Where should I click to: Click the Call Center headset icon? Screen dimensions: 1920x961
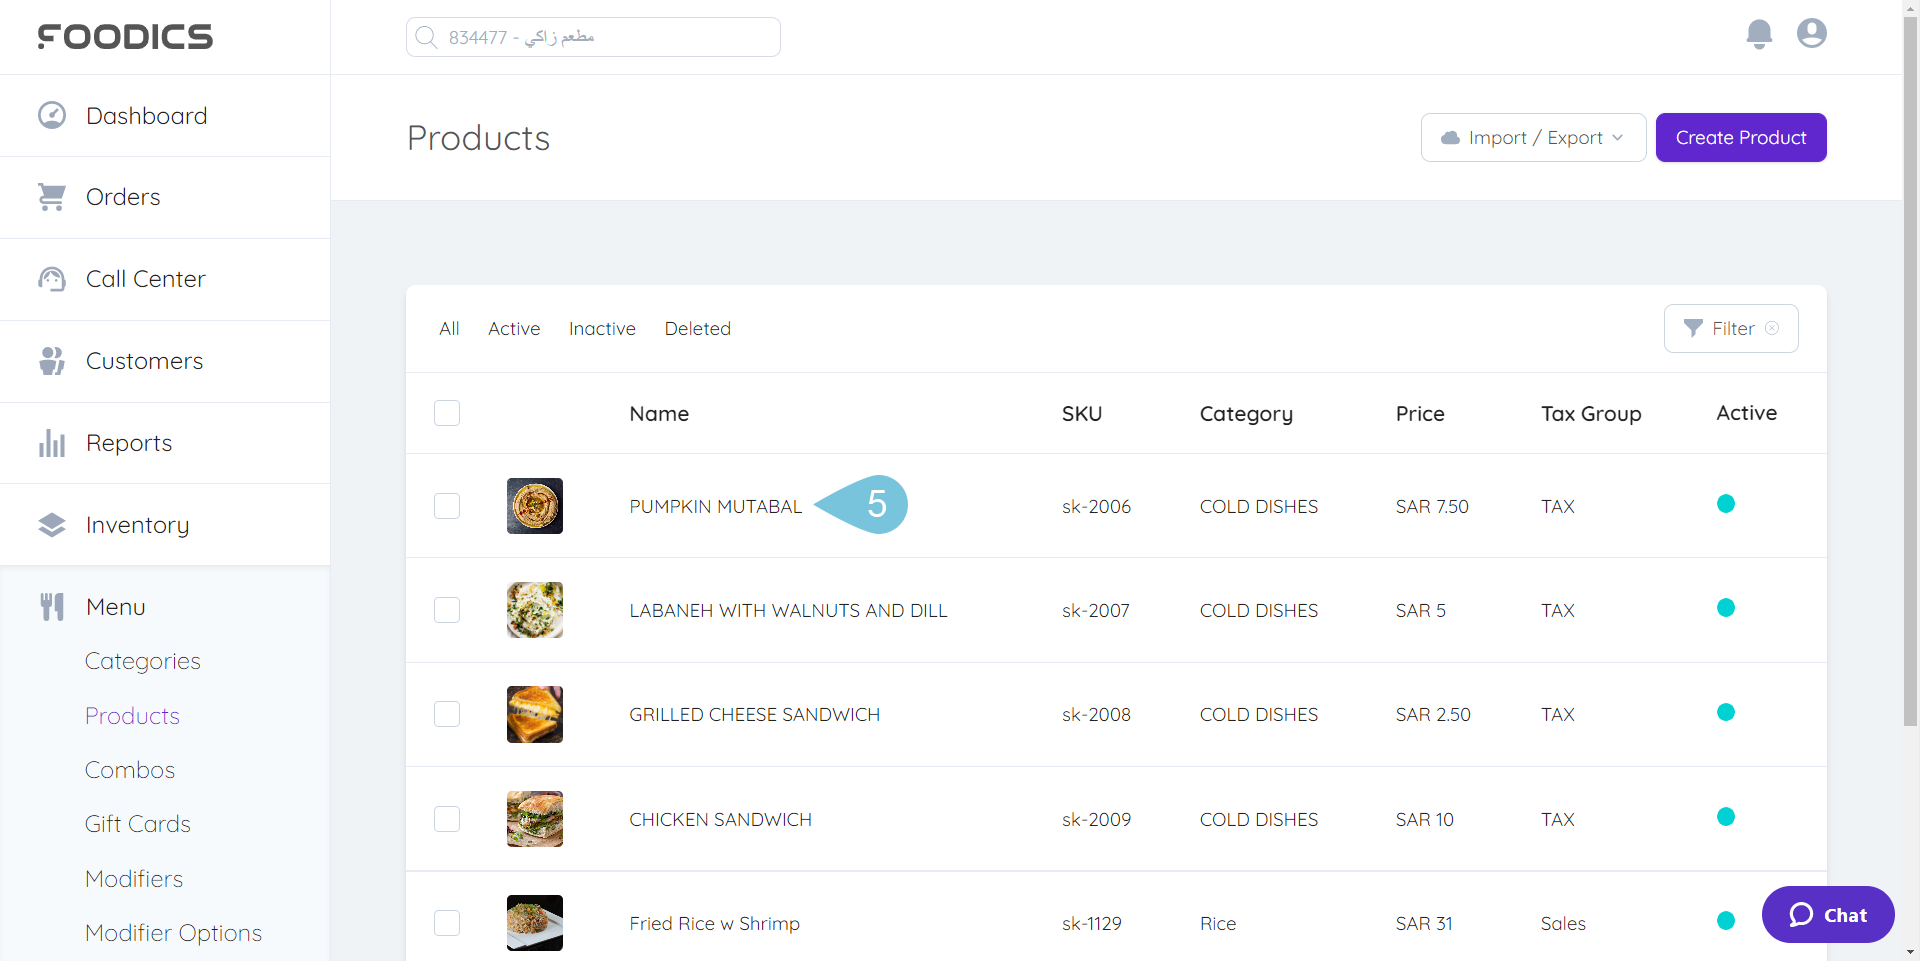[x=52, y=279]
